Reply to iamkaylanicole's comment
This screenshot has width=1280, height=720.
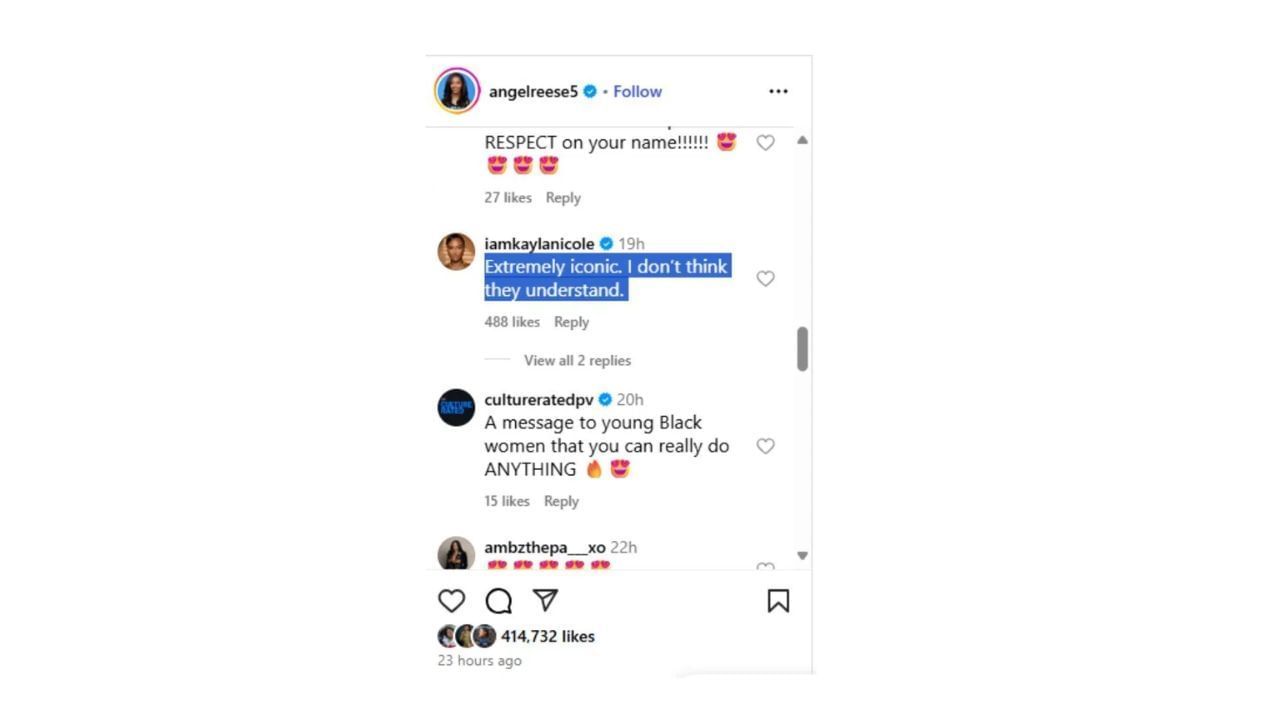coord(571,322)
